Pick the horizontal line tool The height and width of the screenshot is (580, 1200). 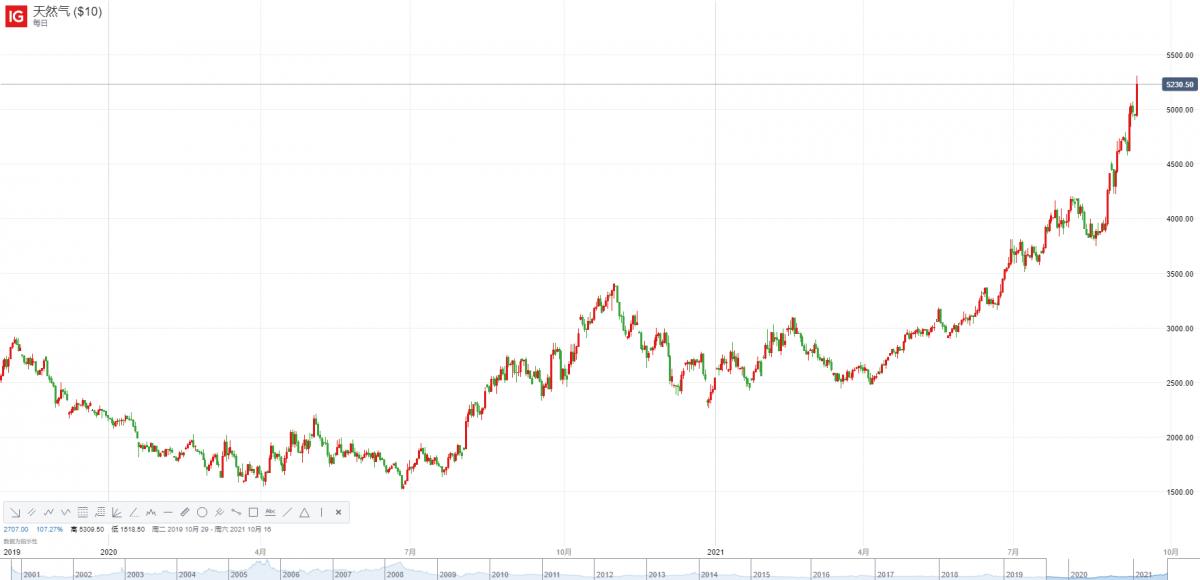[168, 512]
